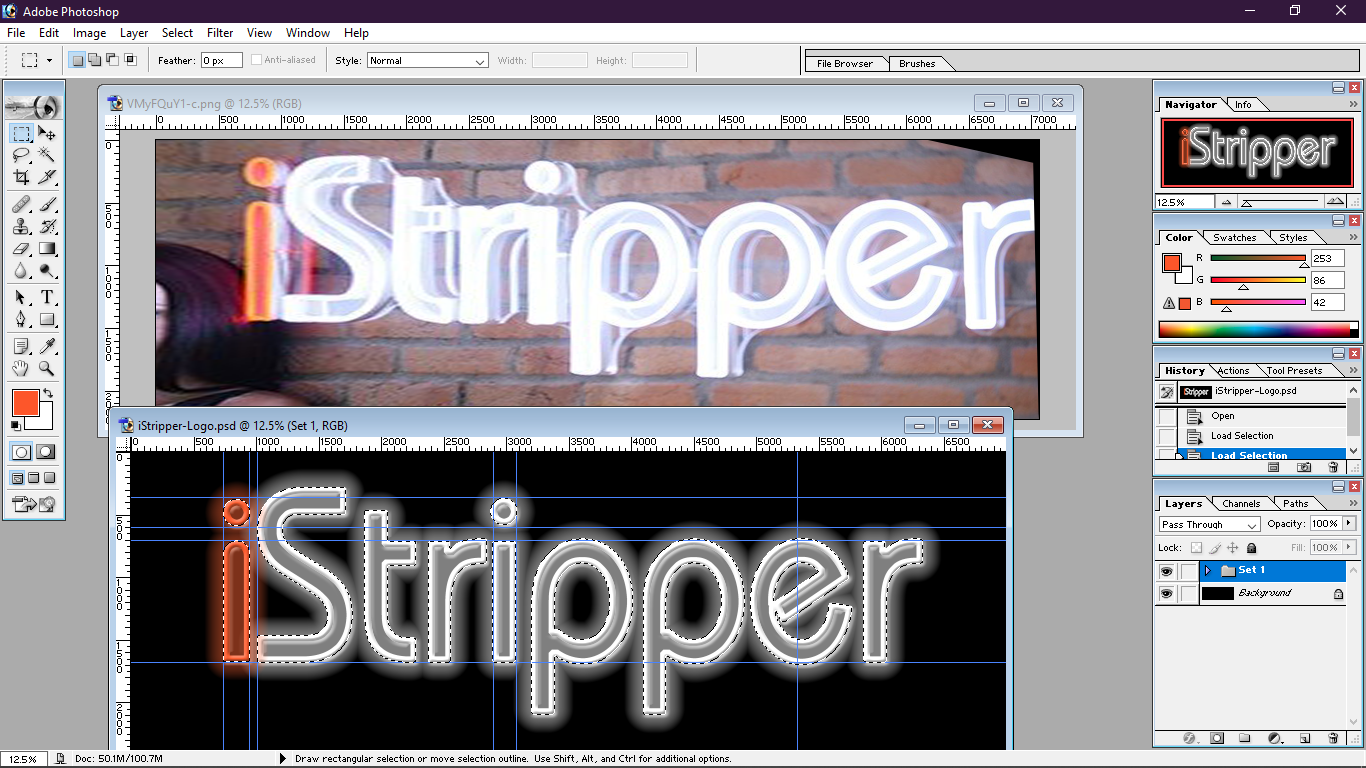This screenshot has width=1366, height=768.
Task: Select the Dodge tool
Action: click(47, 270)
